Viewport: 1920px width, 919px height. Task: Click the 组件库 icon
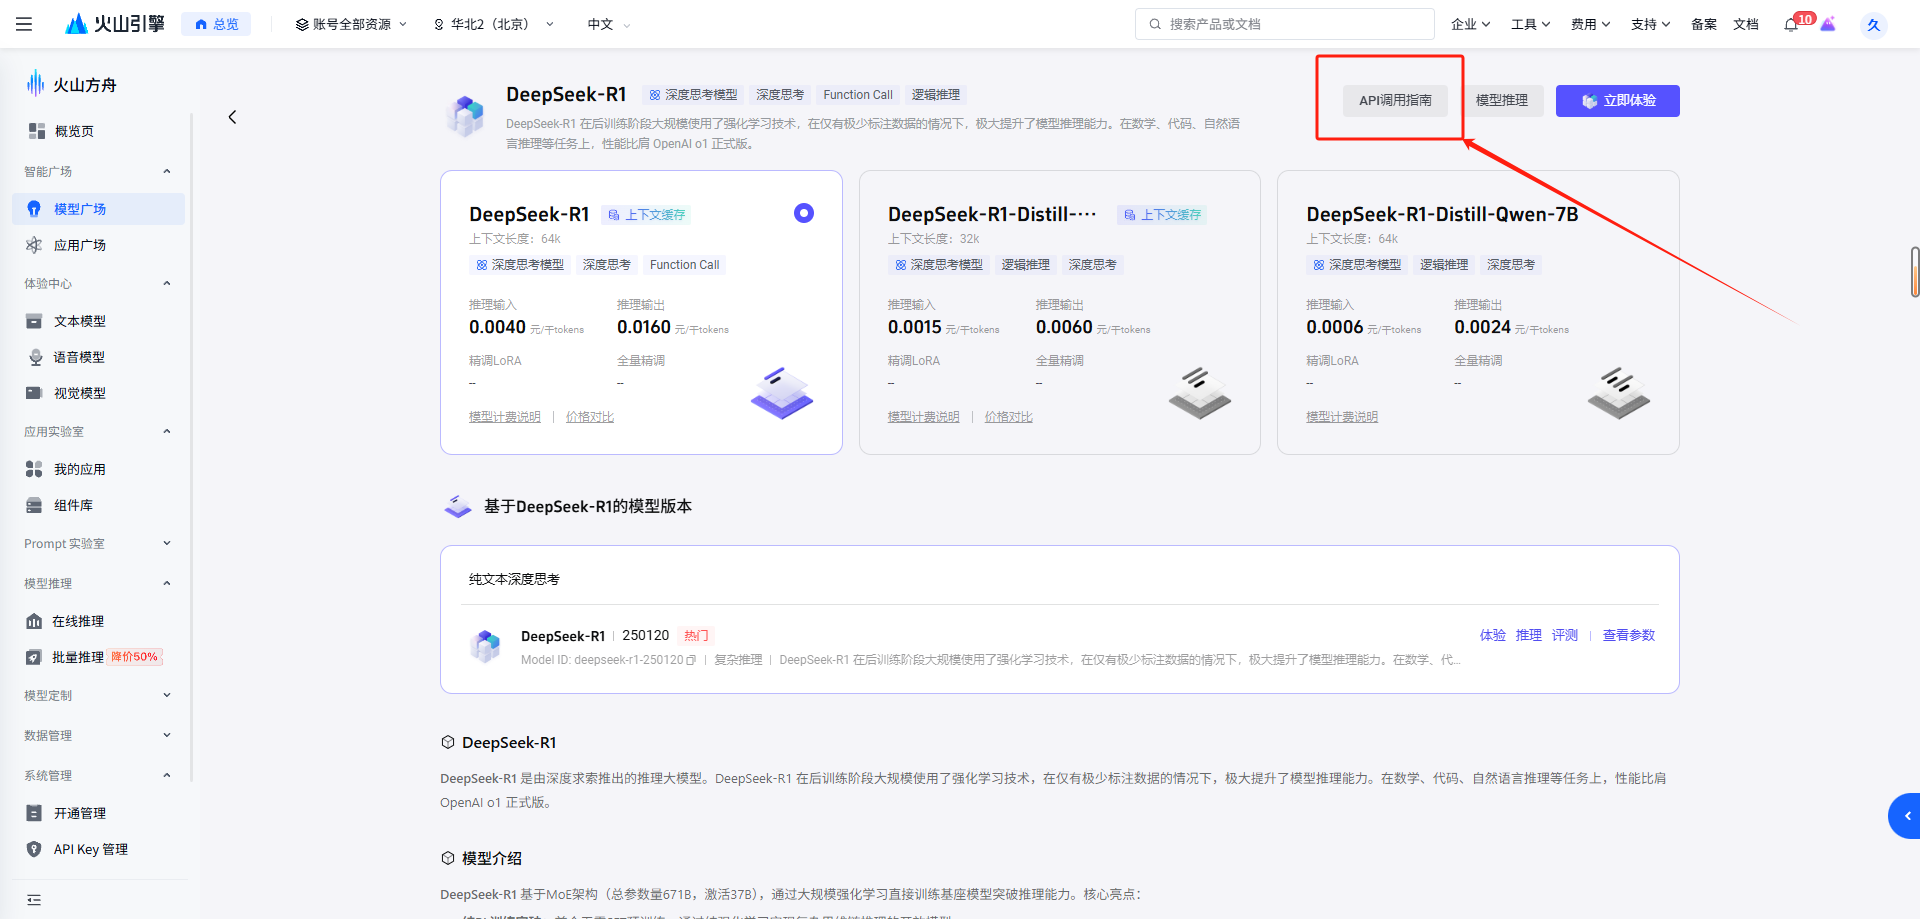point(34,505)
